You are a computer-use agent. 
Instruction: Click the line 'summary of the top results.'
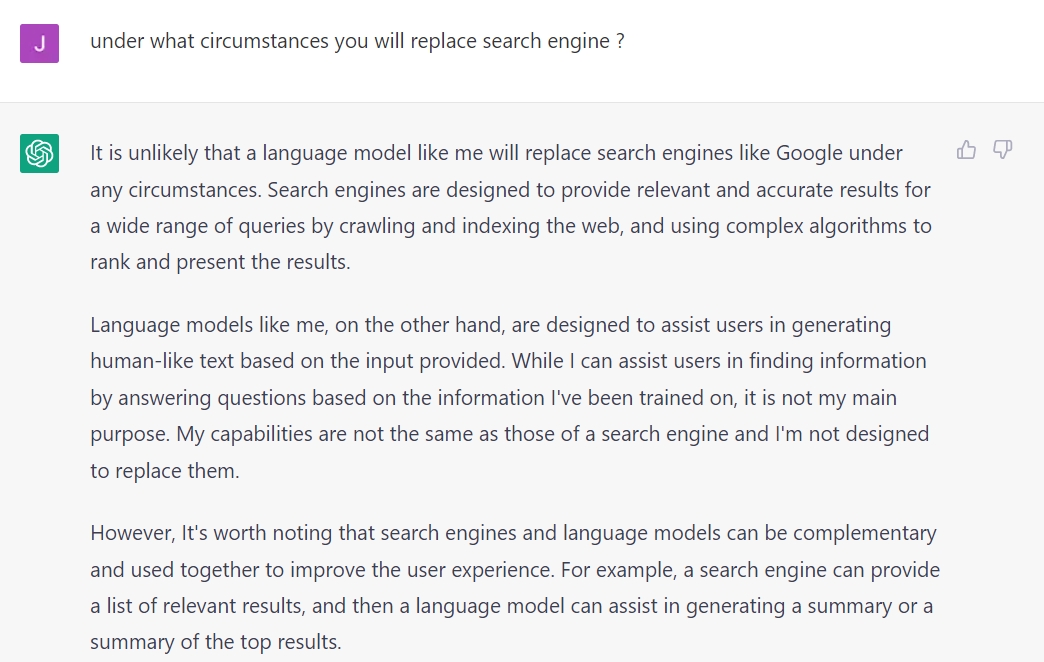pyautogui.click(x=216, y=642)
